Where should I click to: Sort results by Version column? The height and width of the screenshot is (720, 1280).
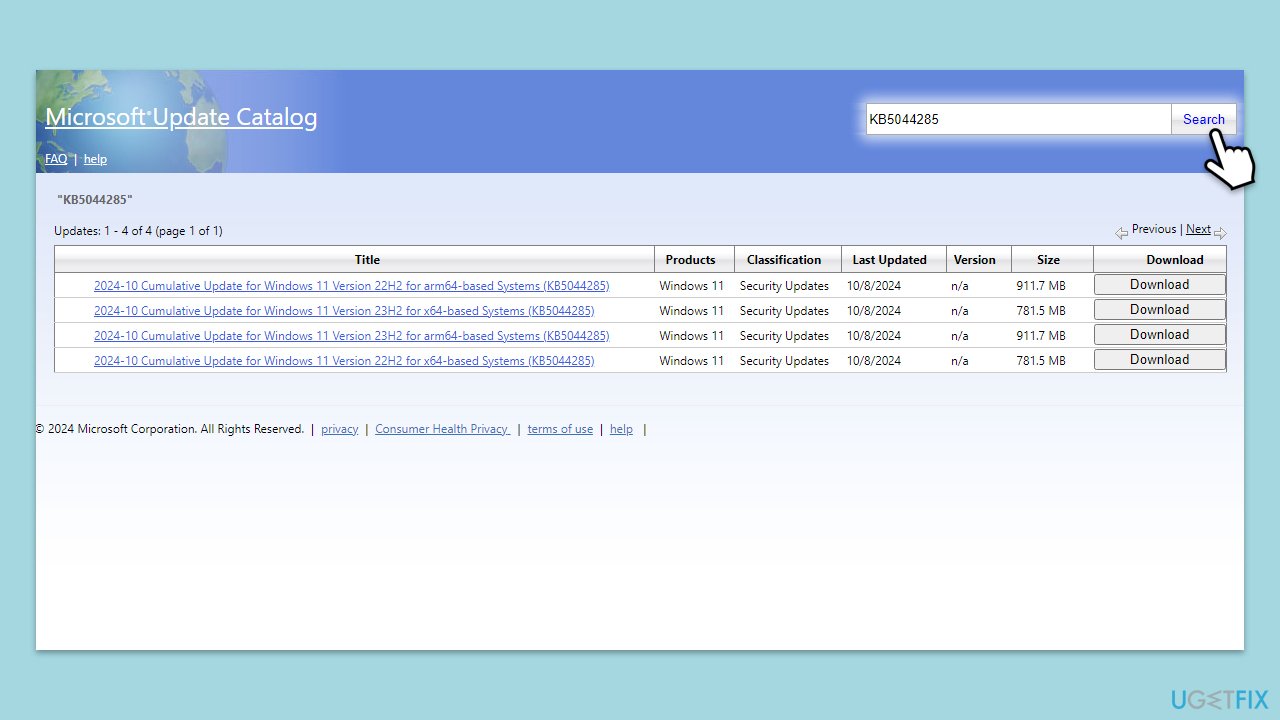(x=974, y=260)
